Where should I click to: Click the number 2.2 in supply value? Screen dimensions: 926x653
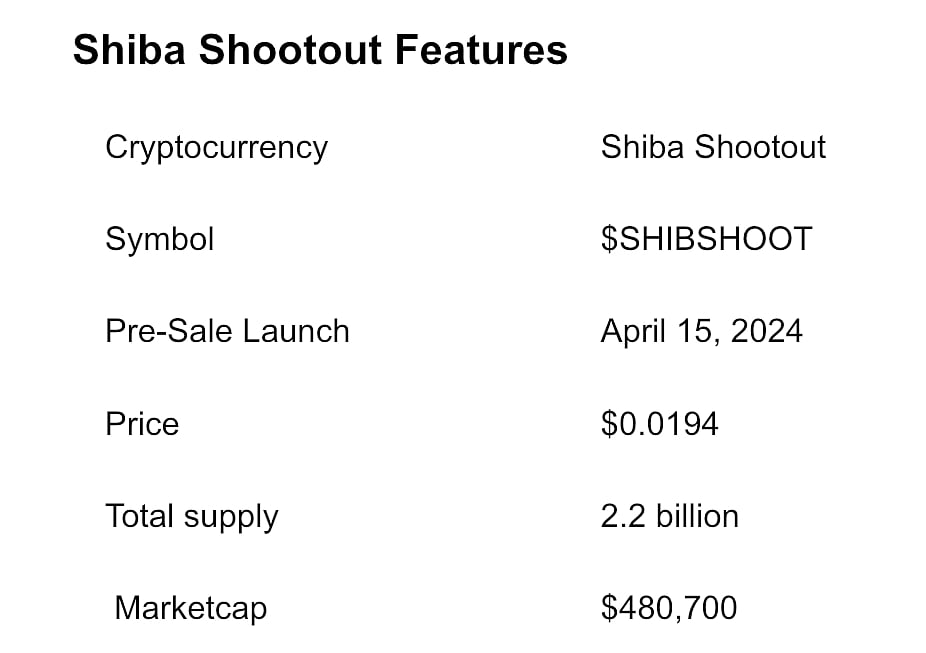[x=622, y=517]
